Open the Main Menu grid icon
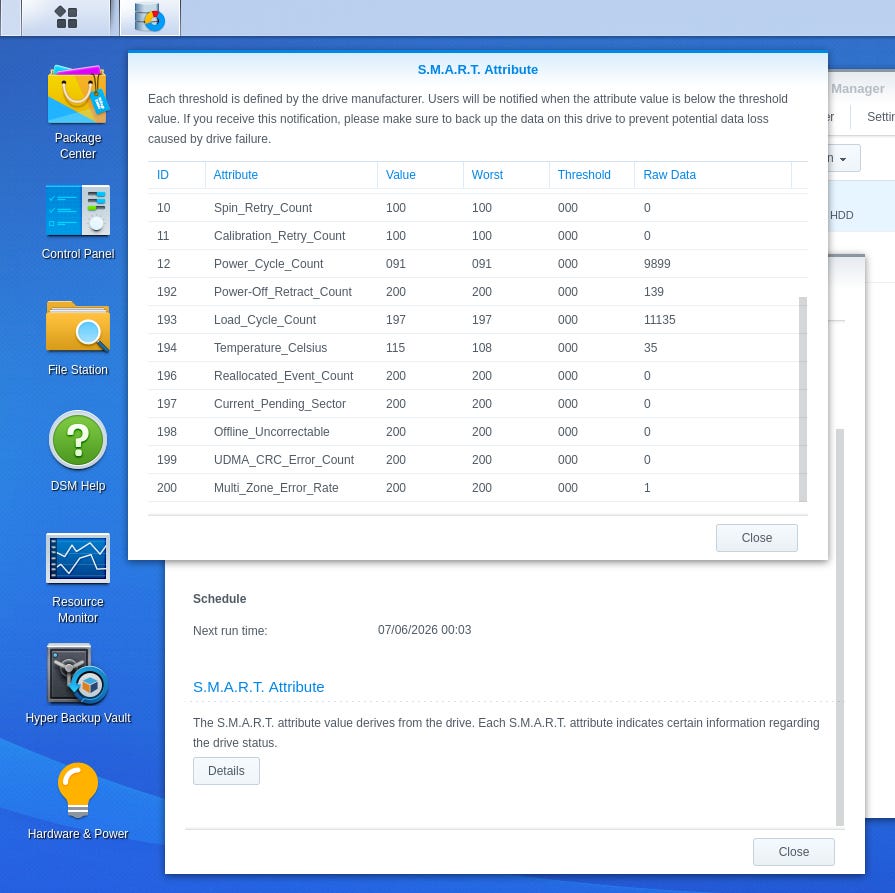Viewport: 895px width, 893px height. click(66, 17)
